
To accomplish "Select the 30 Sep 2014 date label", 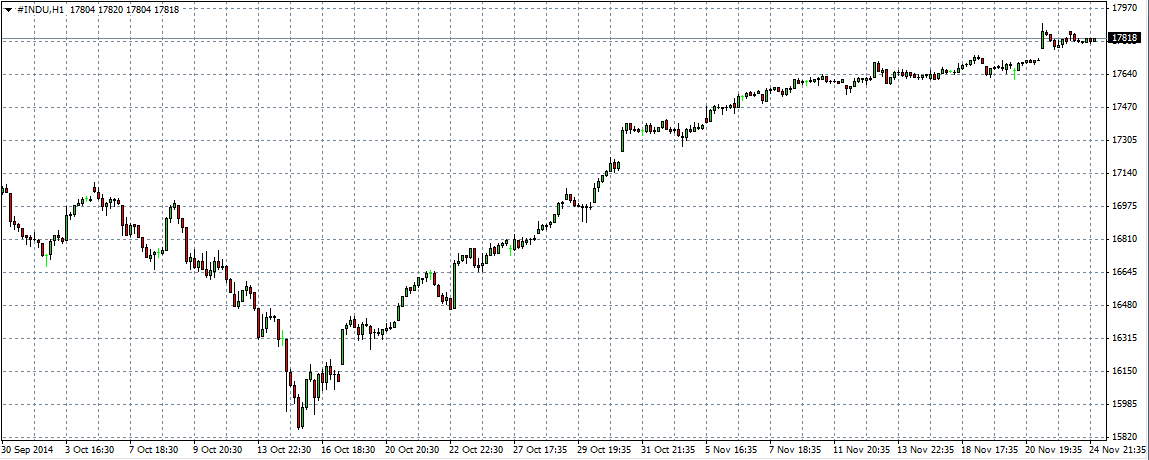I will click(x=28, y=451).
